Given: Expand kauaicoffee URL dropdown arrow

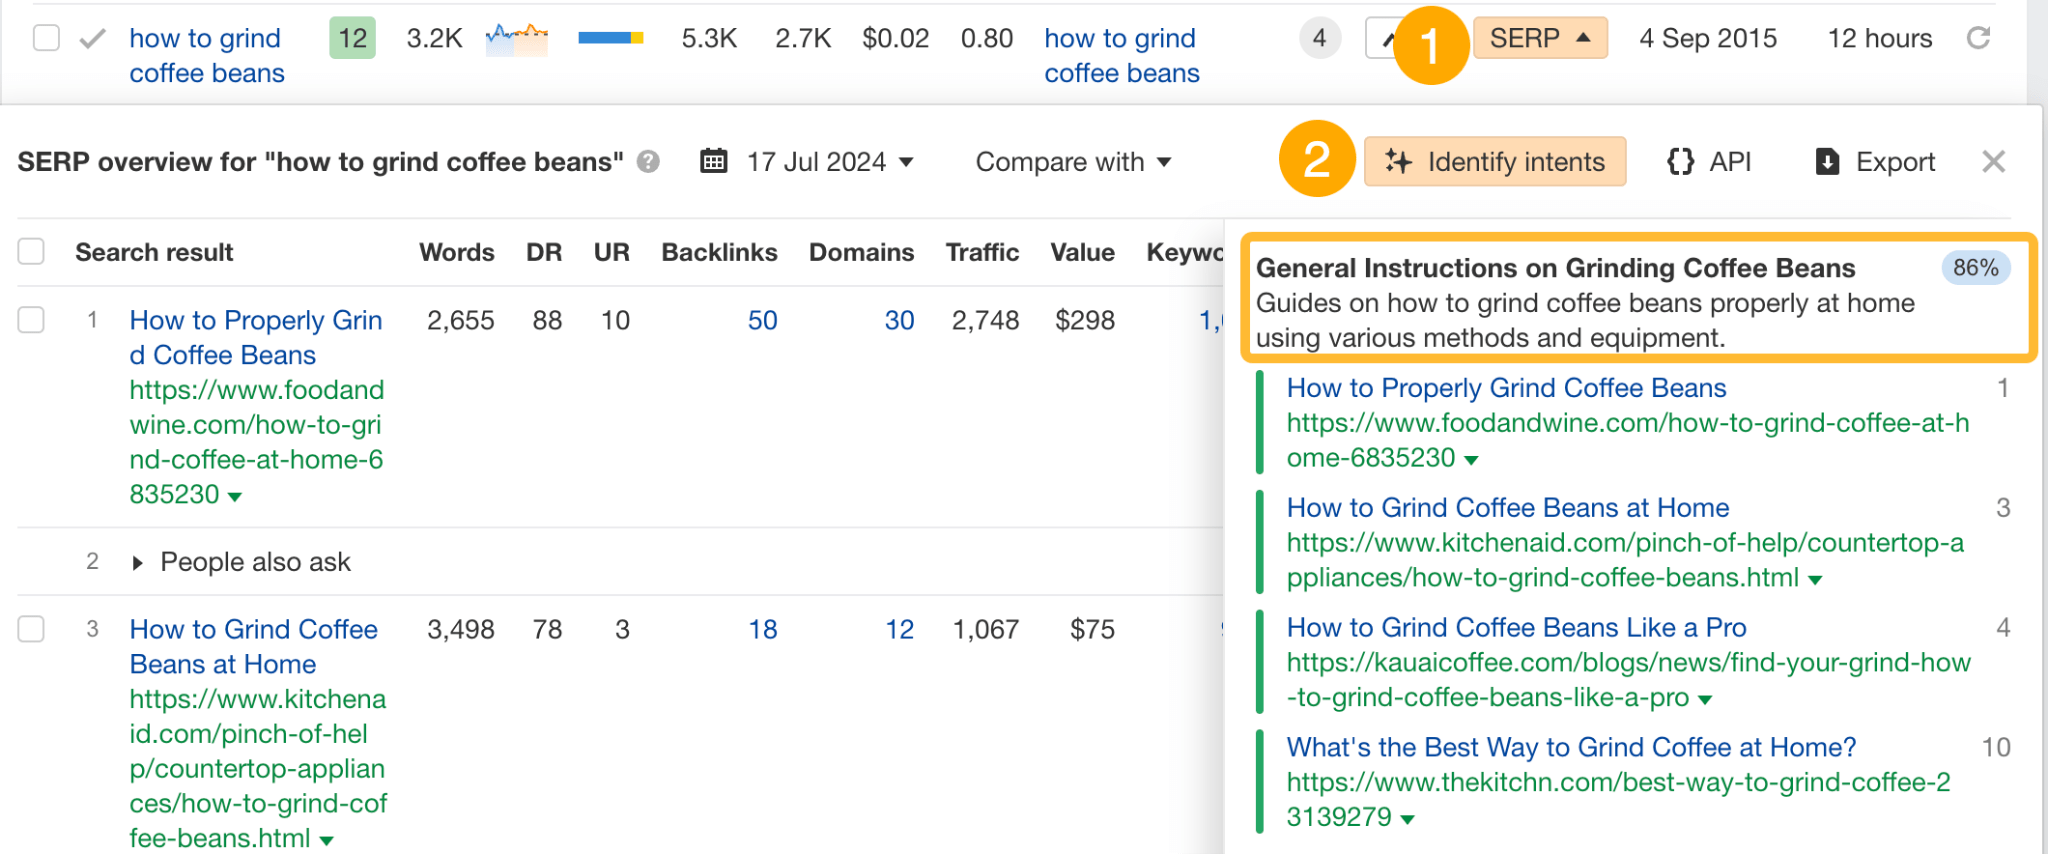Looking at the screenshot, I should (x=1705, y=700).
